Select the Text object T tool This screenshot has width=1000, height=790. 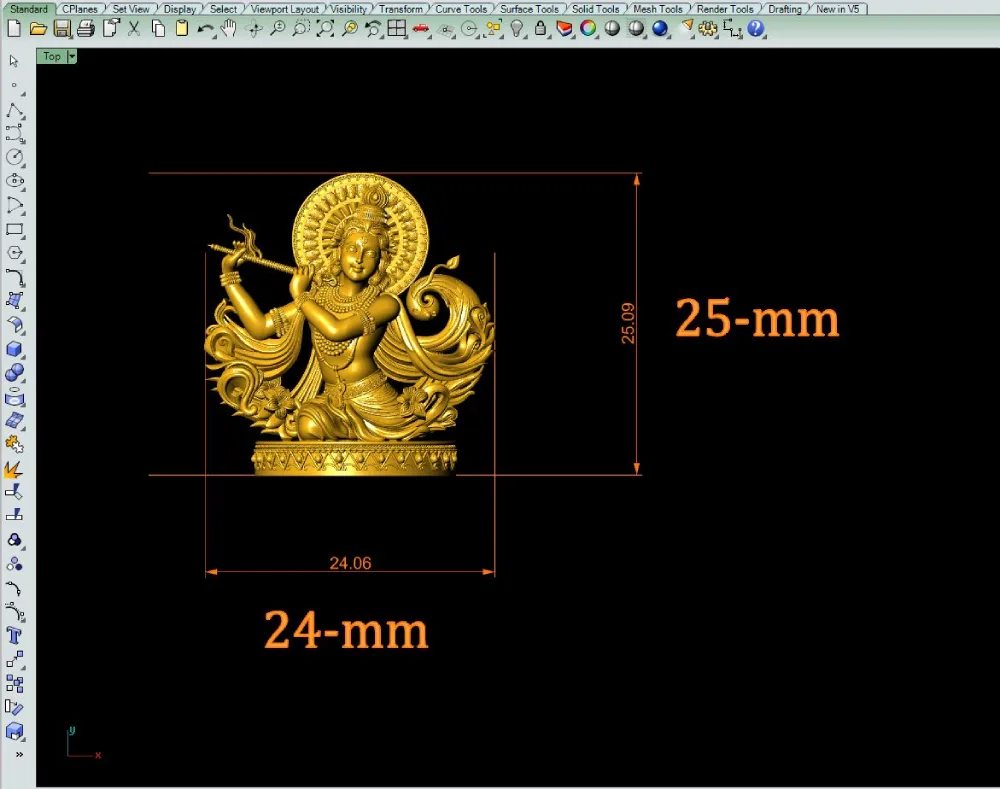point(14,636)
